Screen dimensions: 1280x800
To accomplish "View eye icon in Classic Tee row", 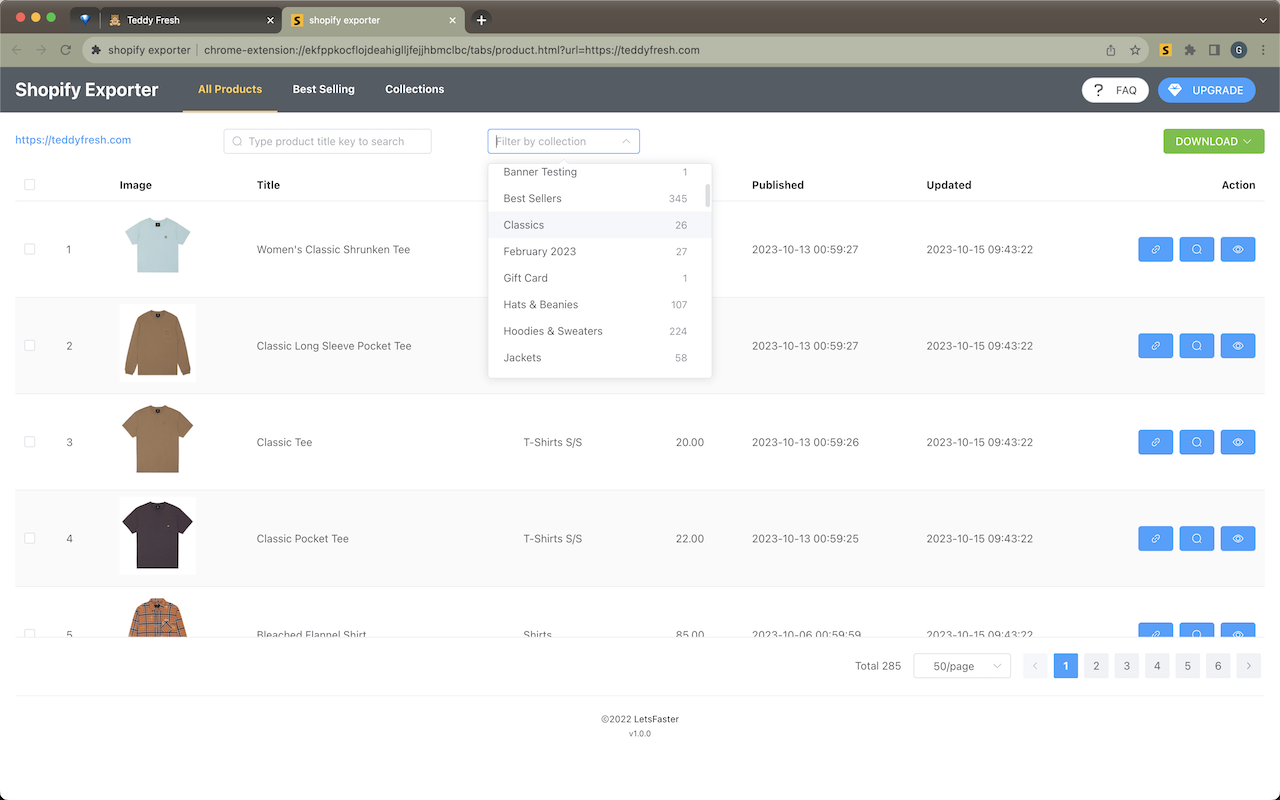I will click(1238, 442).
